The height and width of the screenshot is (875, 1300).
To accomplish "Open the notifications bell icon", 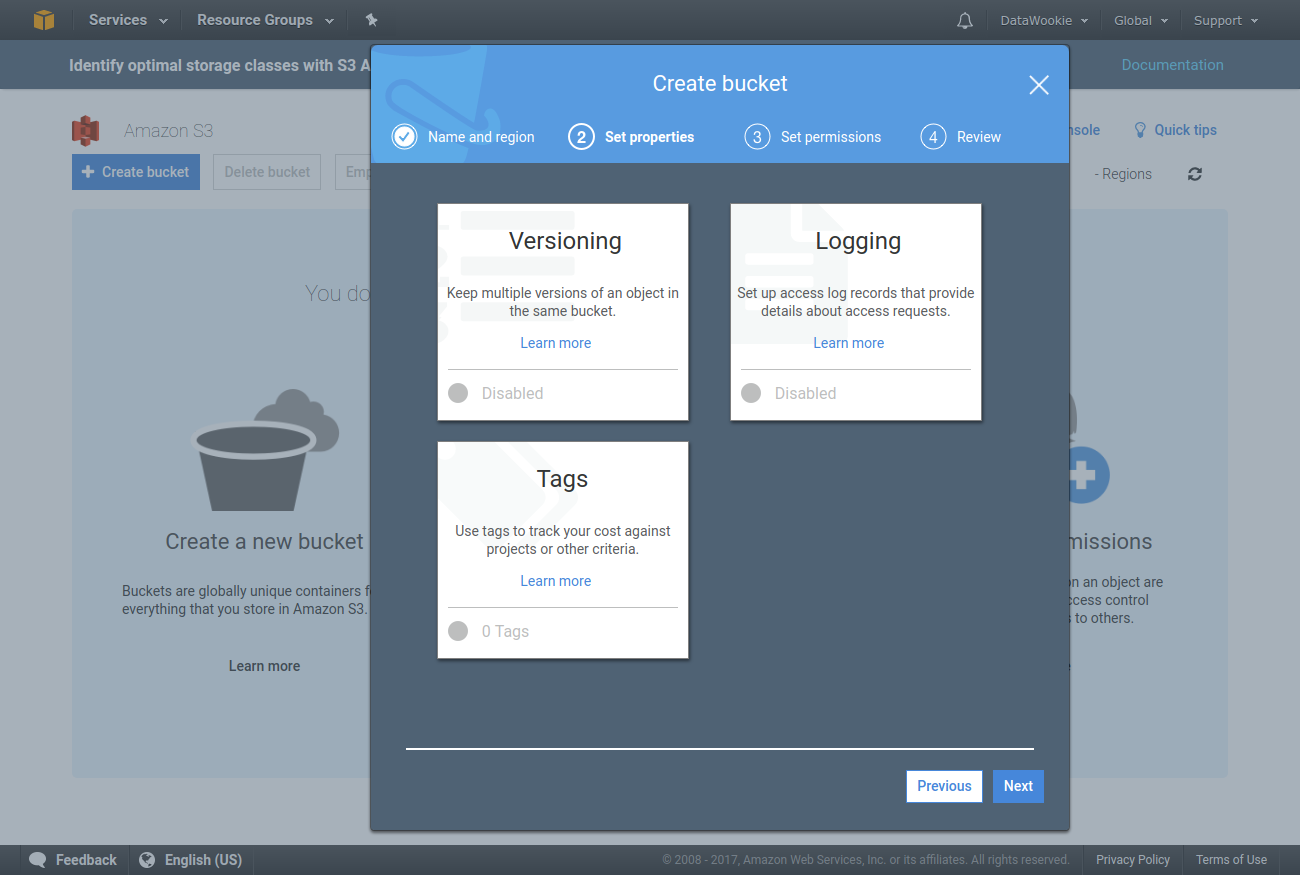I will click(x=965, y=20).
